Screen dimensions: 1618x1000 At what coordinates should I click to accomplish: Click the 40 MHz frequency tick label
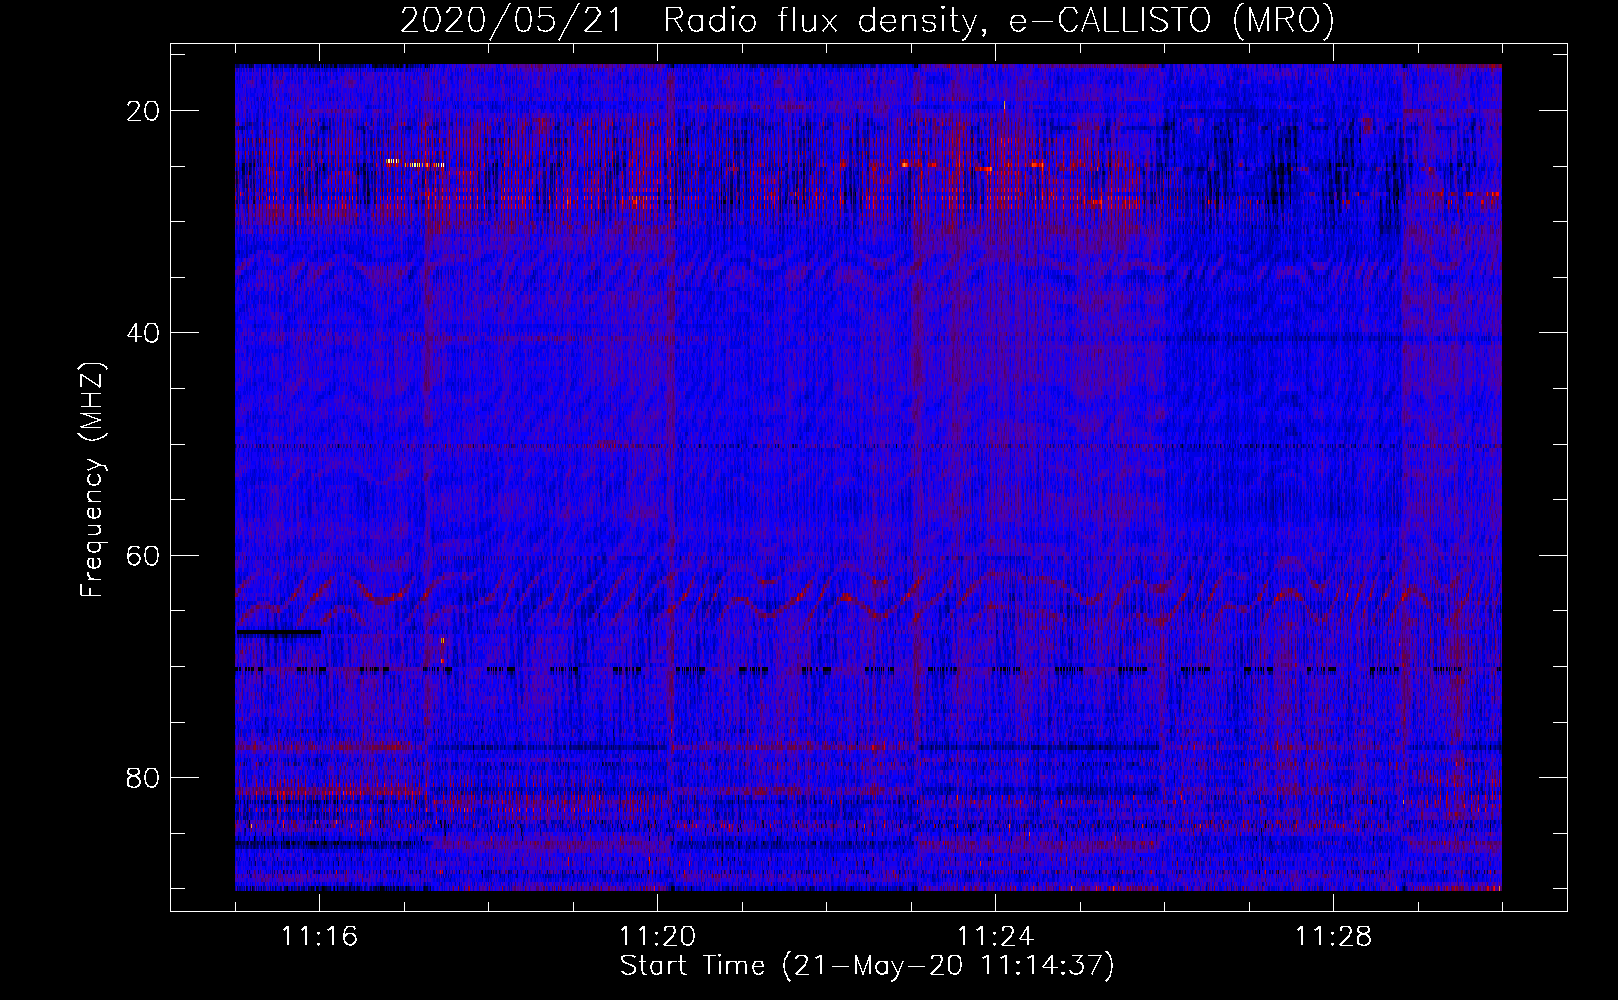[144, 333]
